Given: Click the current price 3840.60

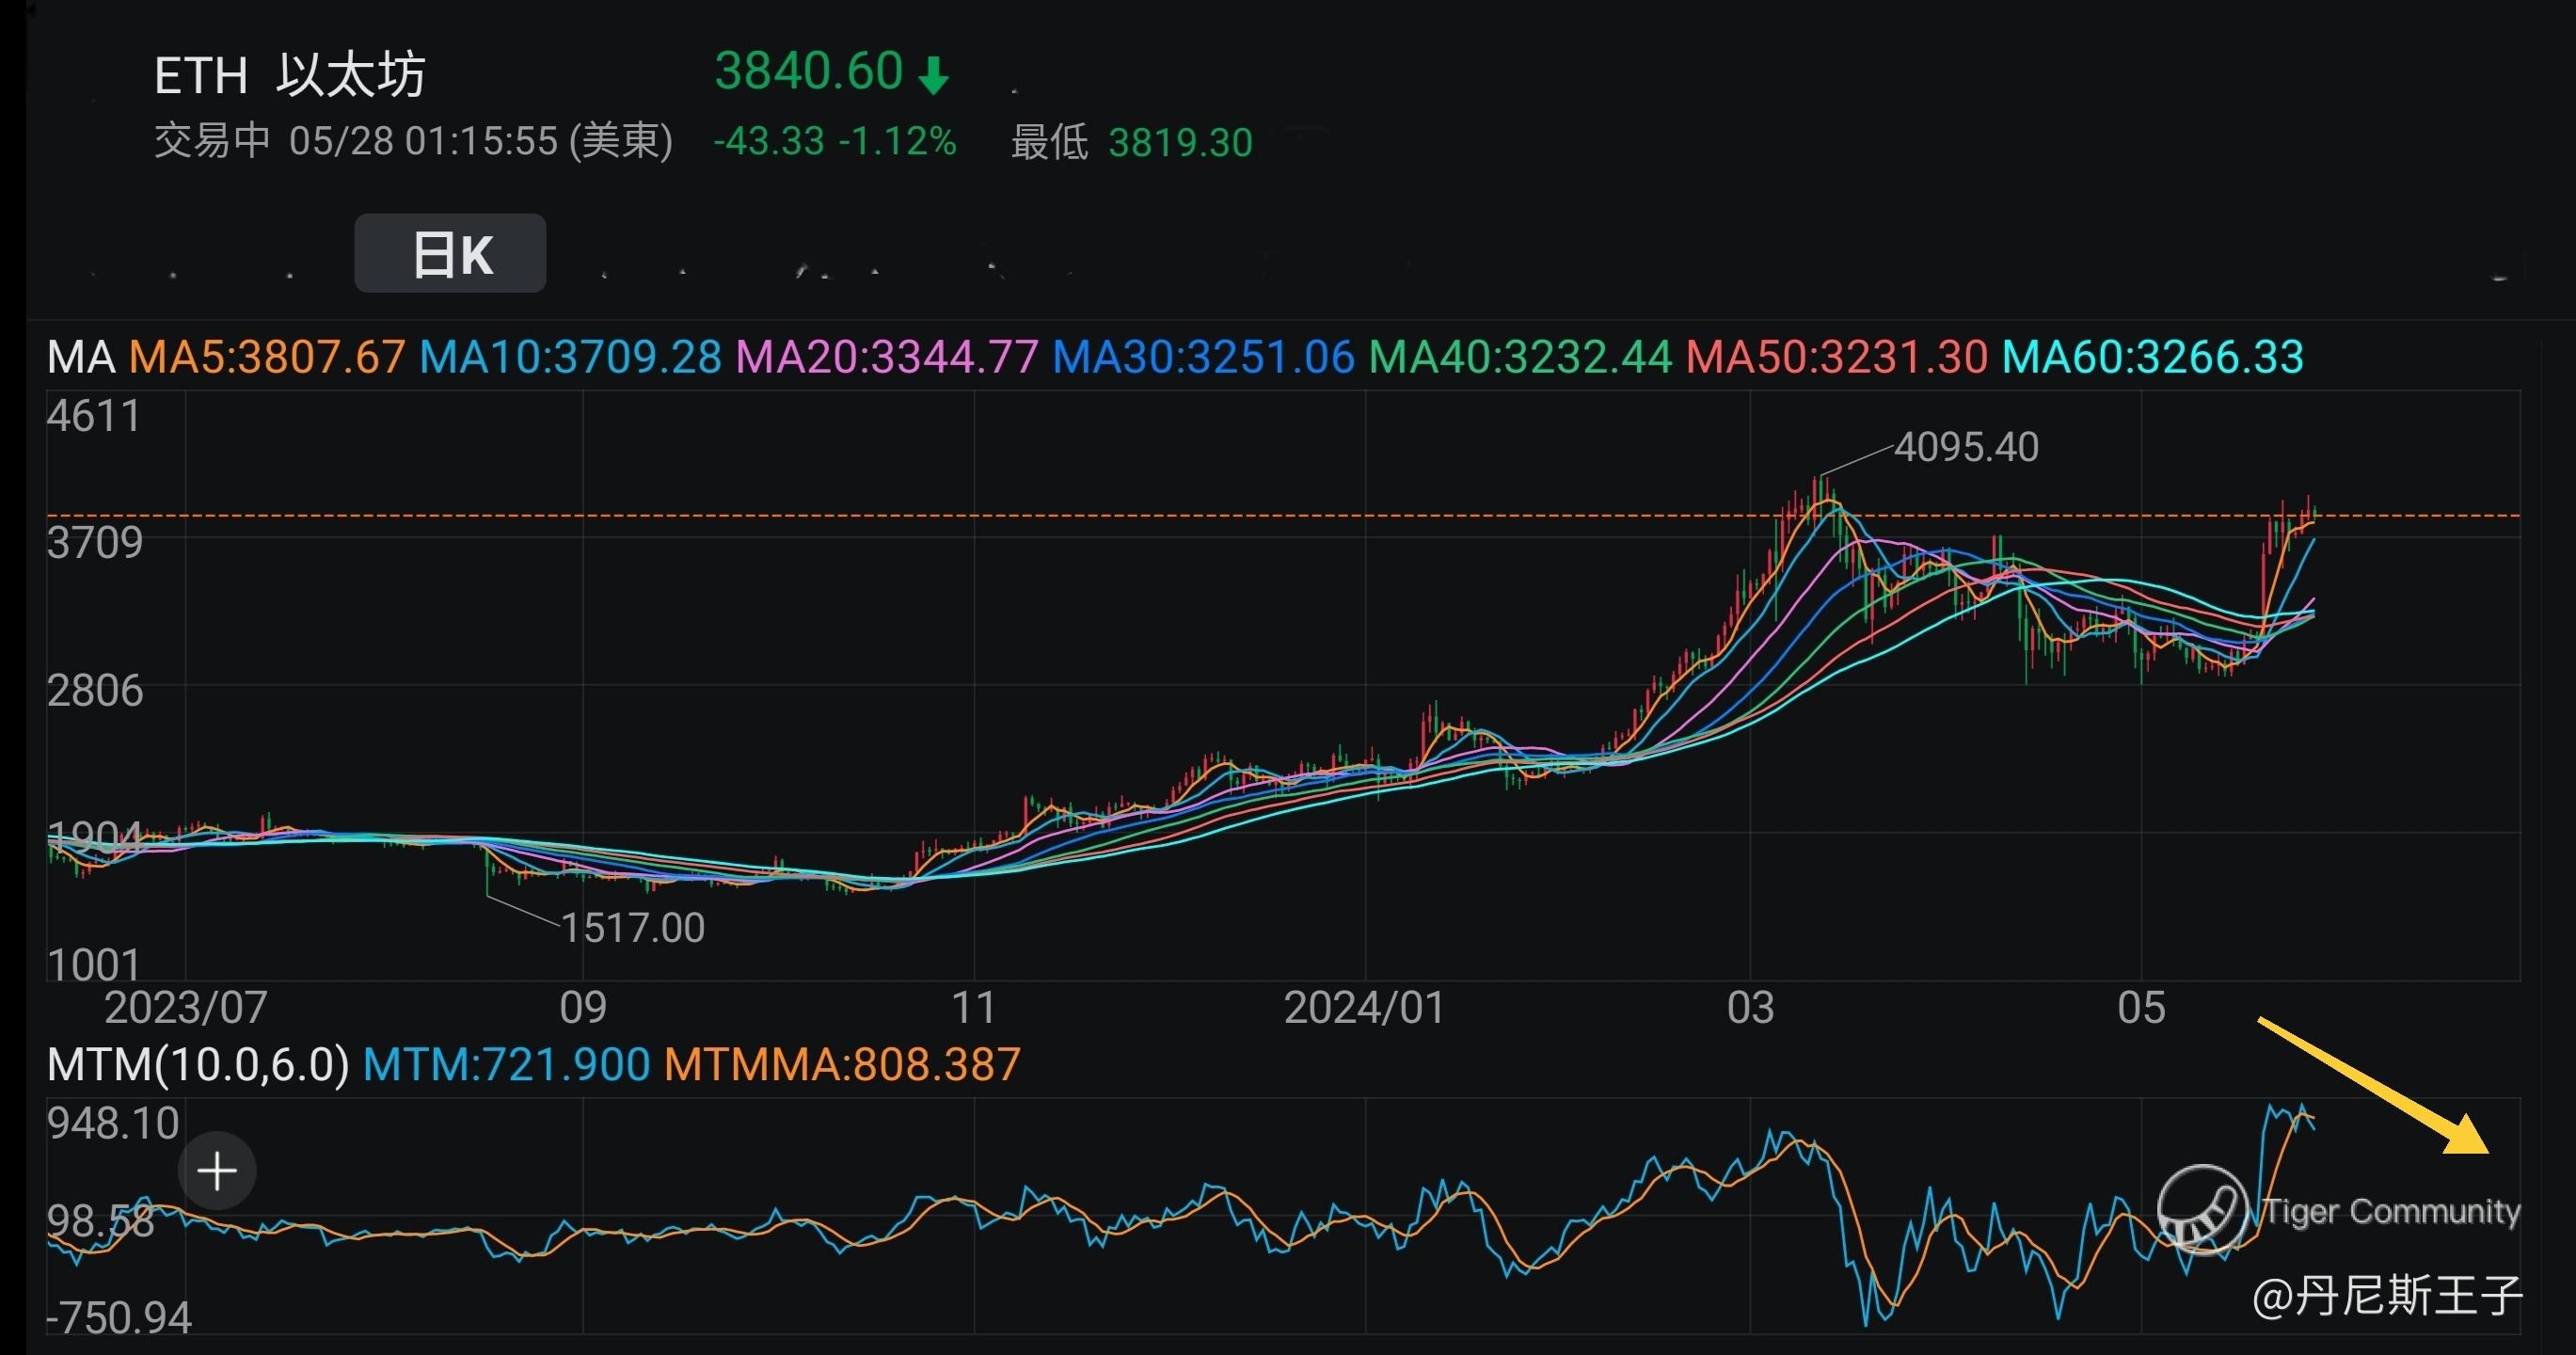Looking at the screenshot, I should 809,72.
